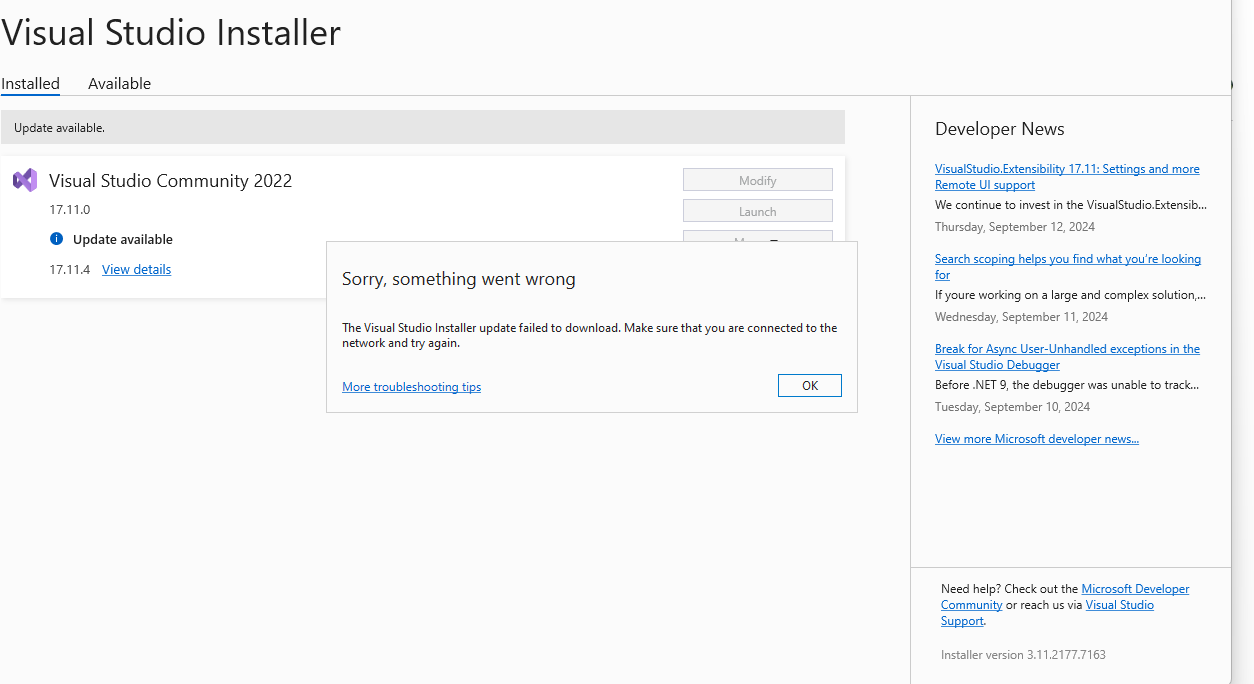1254x684 pixels.
Task: Open the Visual Studio Support link
Action: (x=1047, y=613)
